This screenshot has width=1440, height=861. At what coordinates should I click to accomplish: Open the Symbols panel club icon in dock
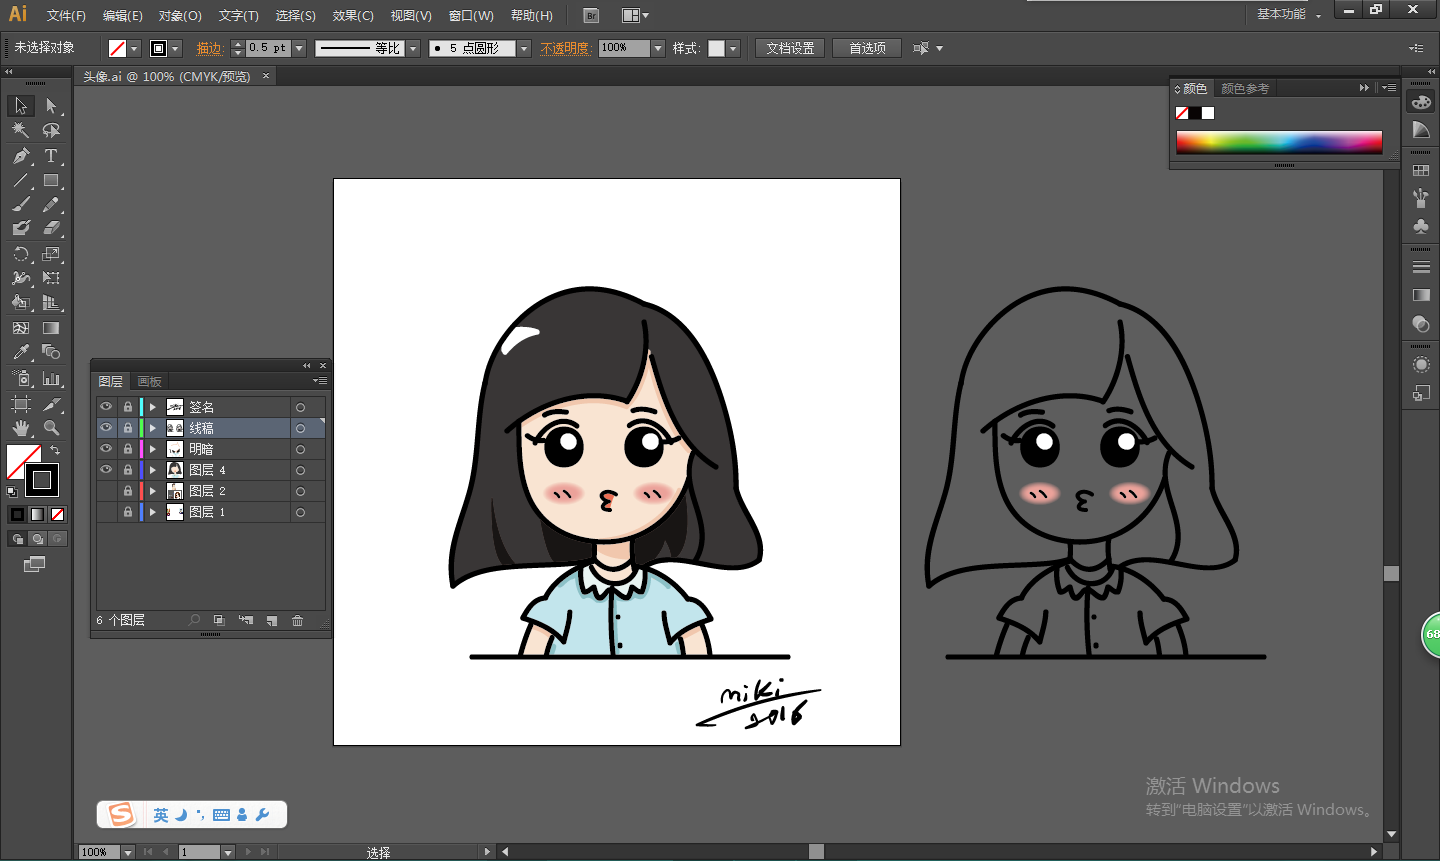point(1421,226)
